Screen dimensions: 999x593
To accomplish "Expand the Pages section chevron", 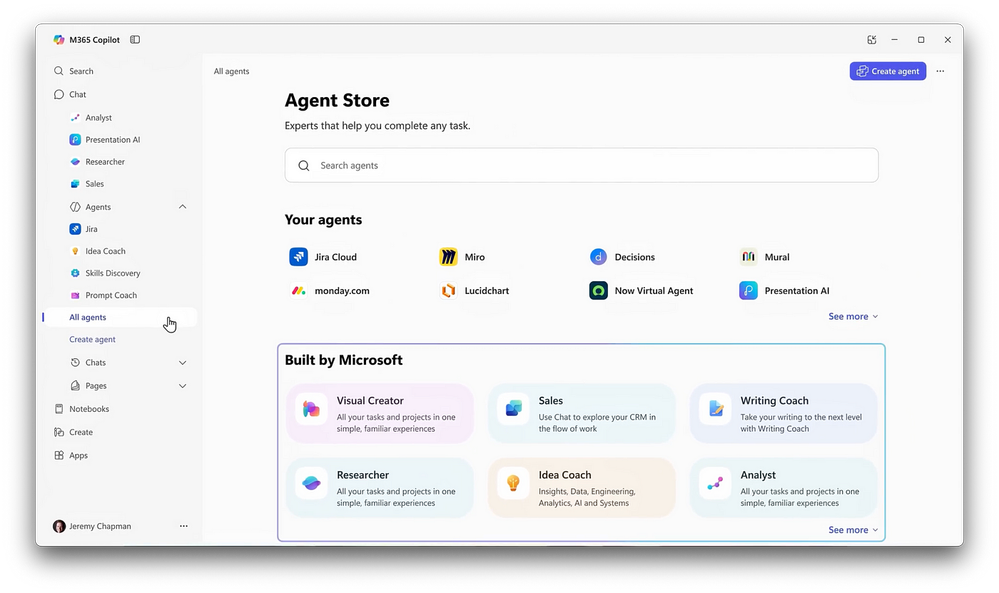I will point(182,385).
